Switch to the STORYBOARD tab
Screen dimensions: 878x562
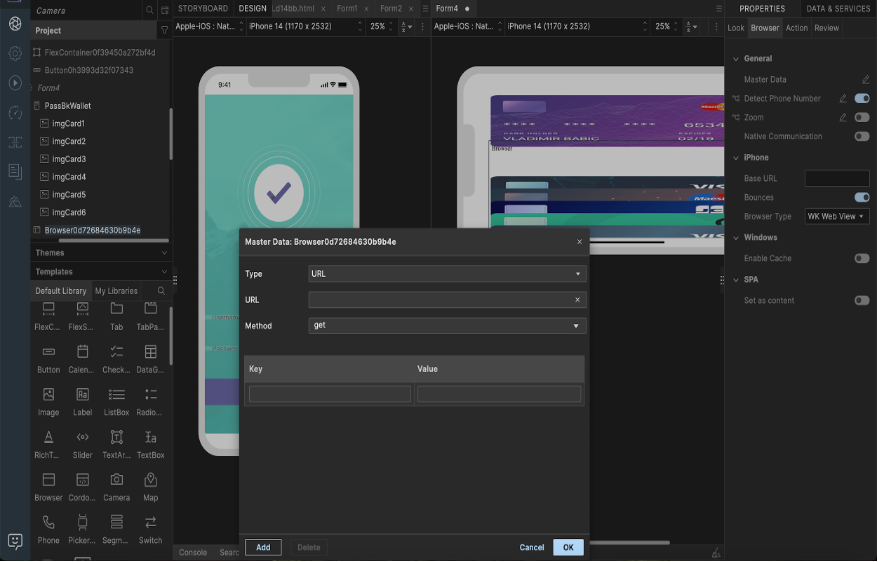203,8
